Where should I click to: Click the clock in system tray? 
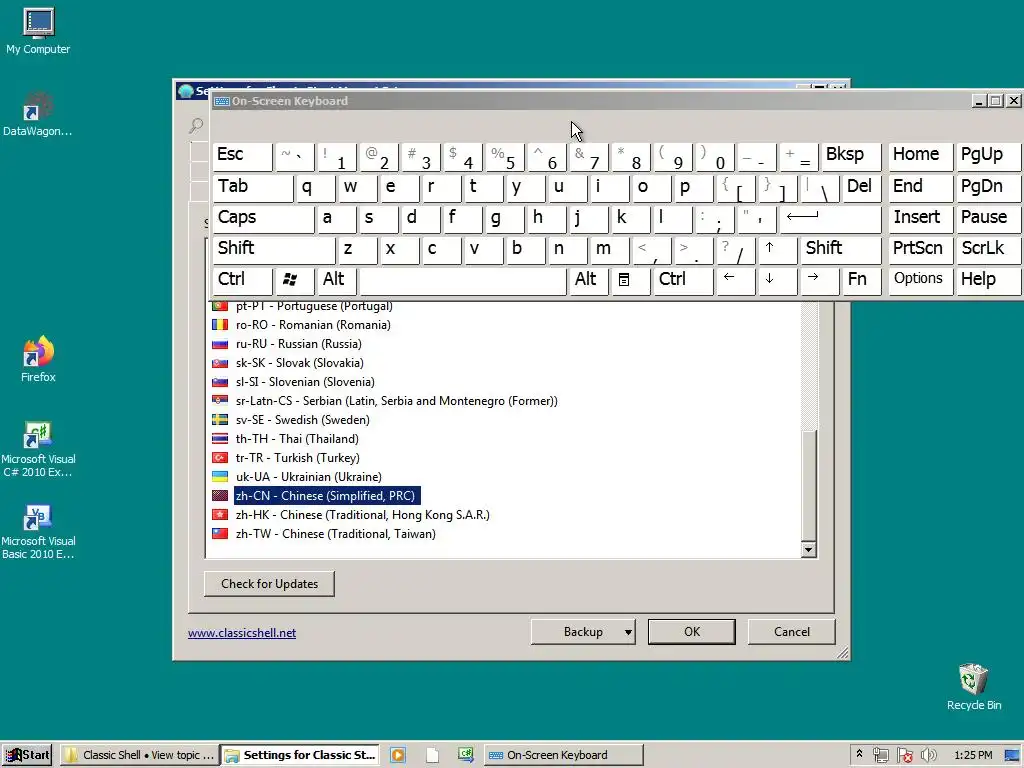coord(973,756)
